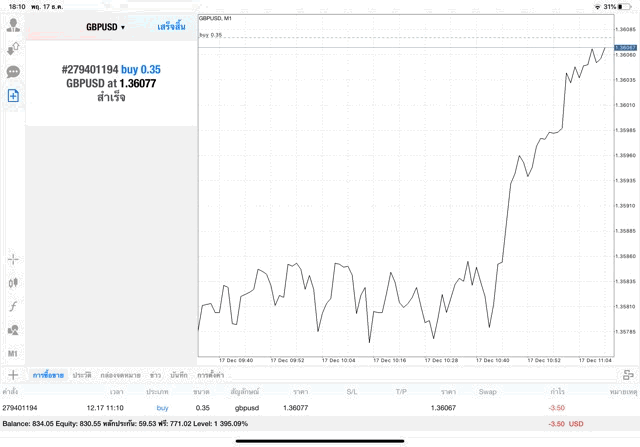Toggle the panel layout icon at right

628,375
